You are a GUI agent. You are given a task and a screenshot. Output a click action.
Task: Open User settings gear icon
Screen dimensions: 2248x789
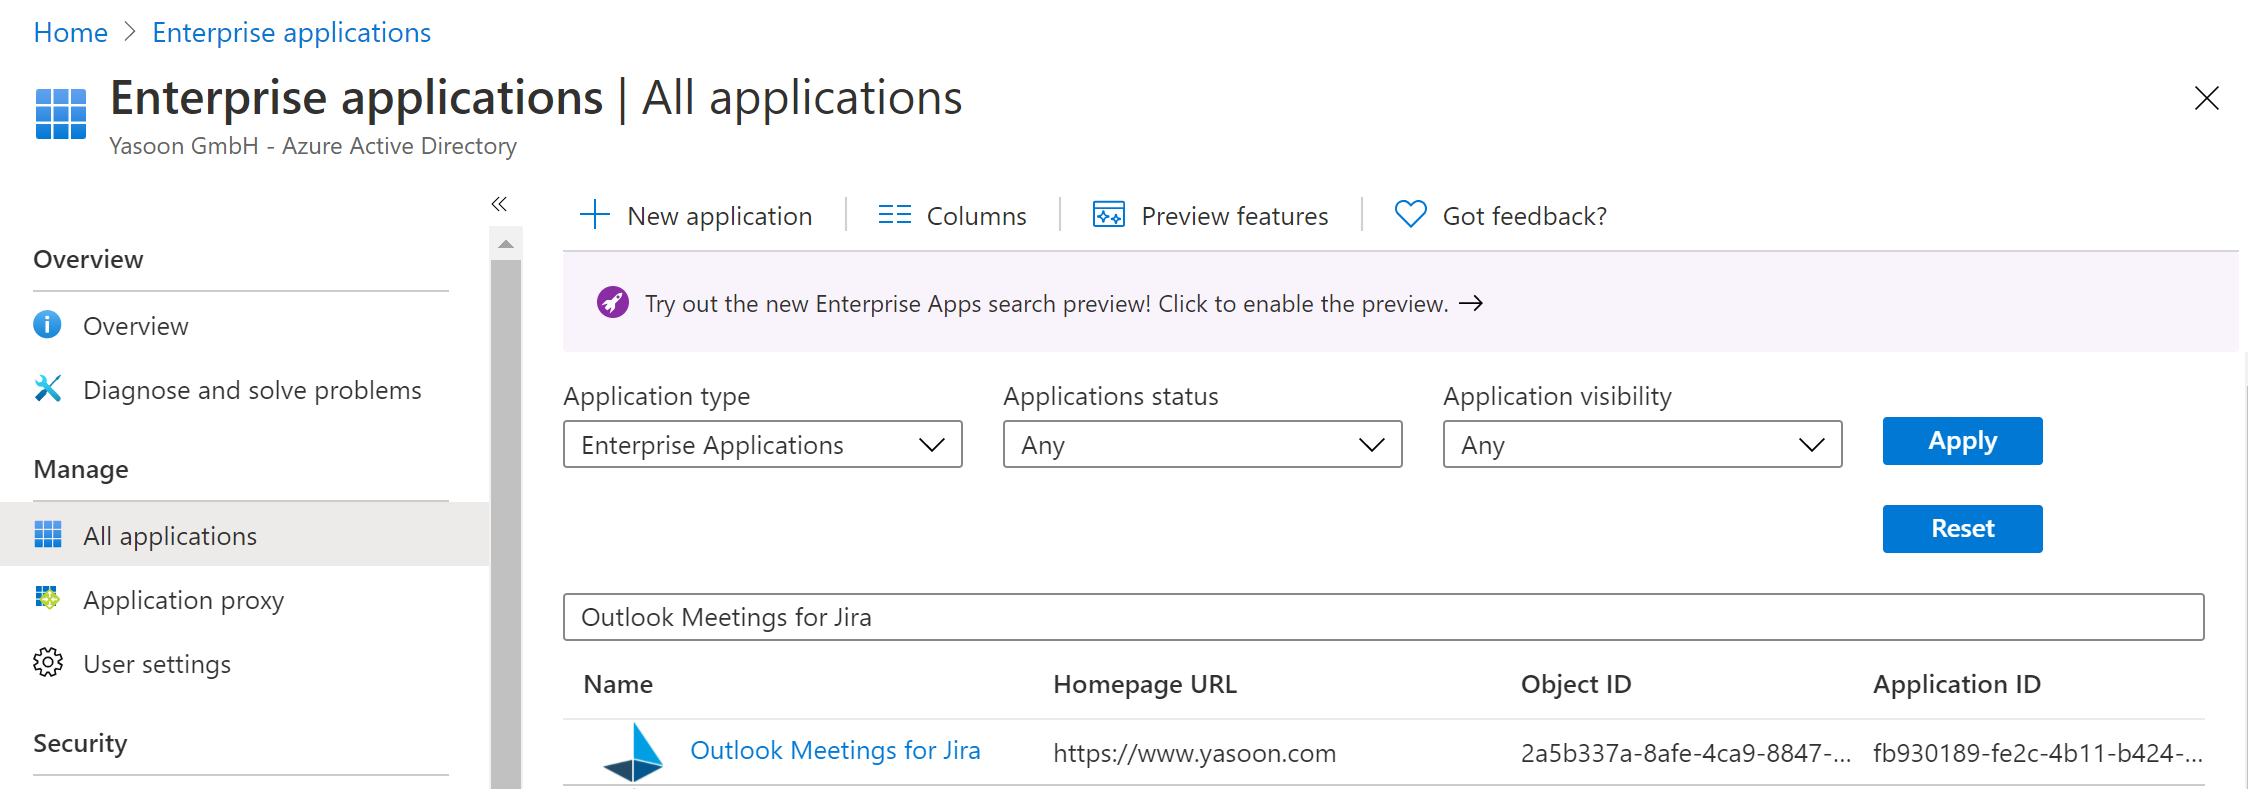click(x=47, y=663)
